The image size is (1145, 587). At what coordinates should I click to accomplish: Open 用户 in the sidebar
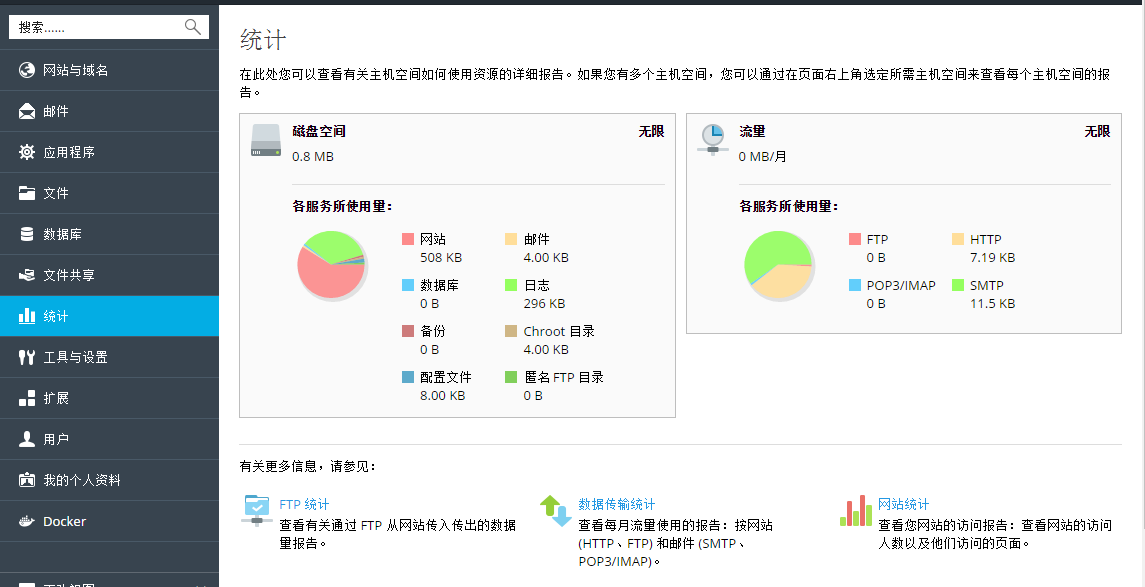click(110, 439)
